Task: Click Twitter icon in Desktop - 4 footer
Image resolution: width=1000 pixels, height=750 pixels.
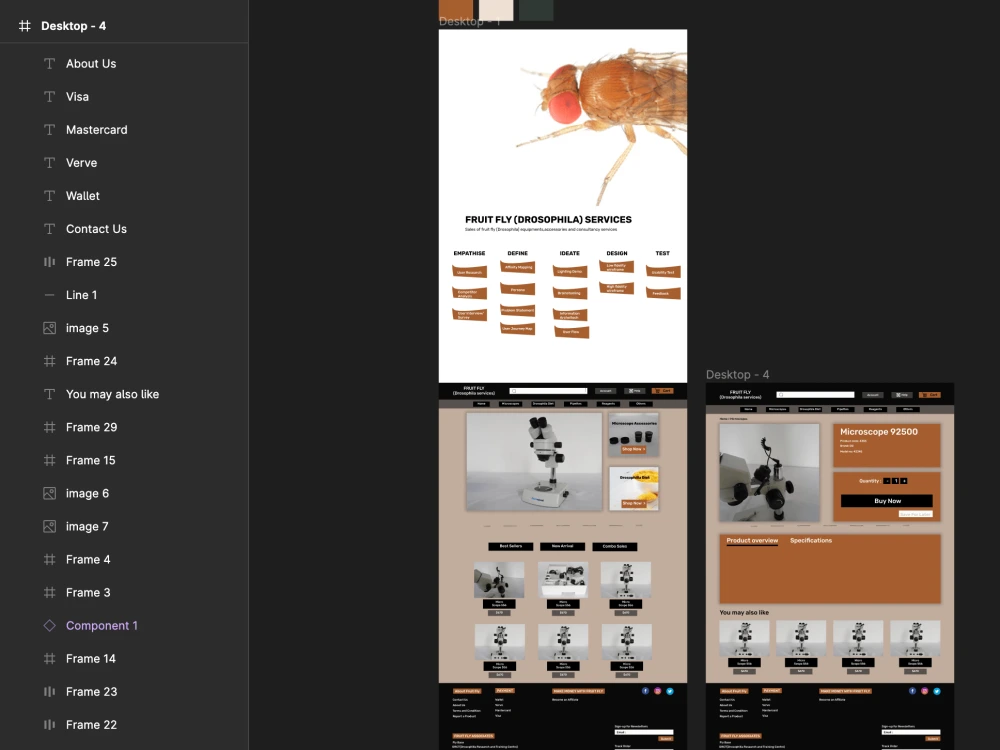Action: (937, 691)
